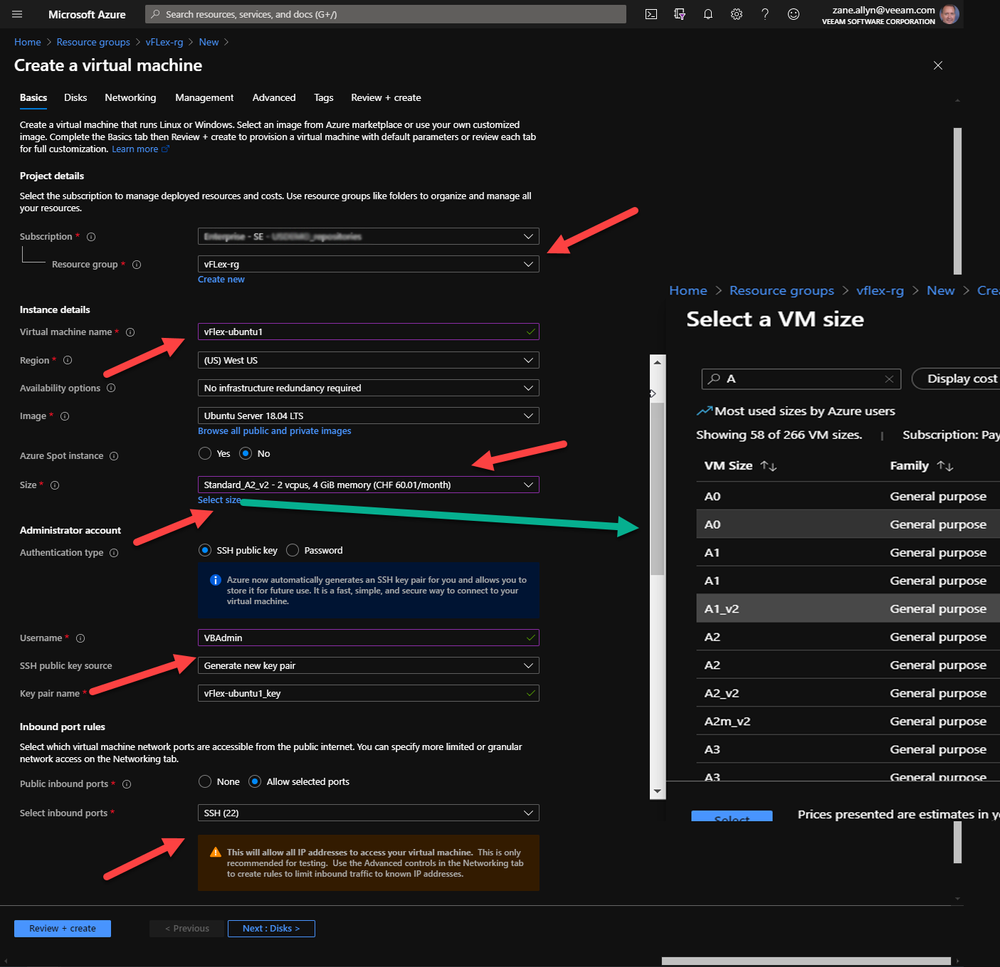Switch to the Networking tab
The image size is (1000, 967).
(x=130, y=98)
